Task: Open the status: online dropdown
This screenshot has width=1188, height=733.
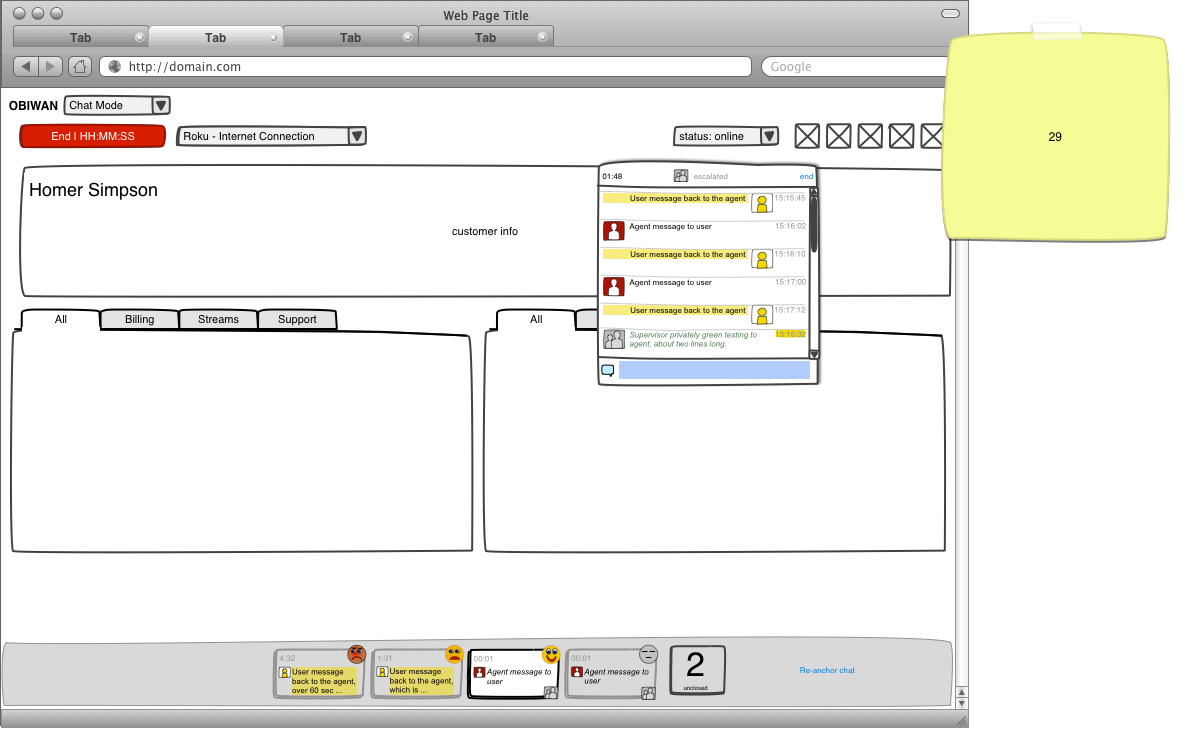Action: pos(726,136)
